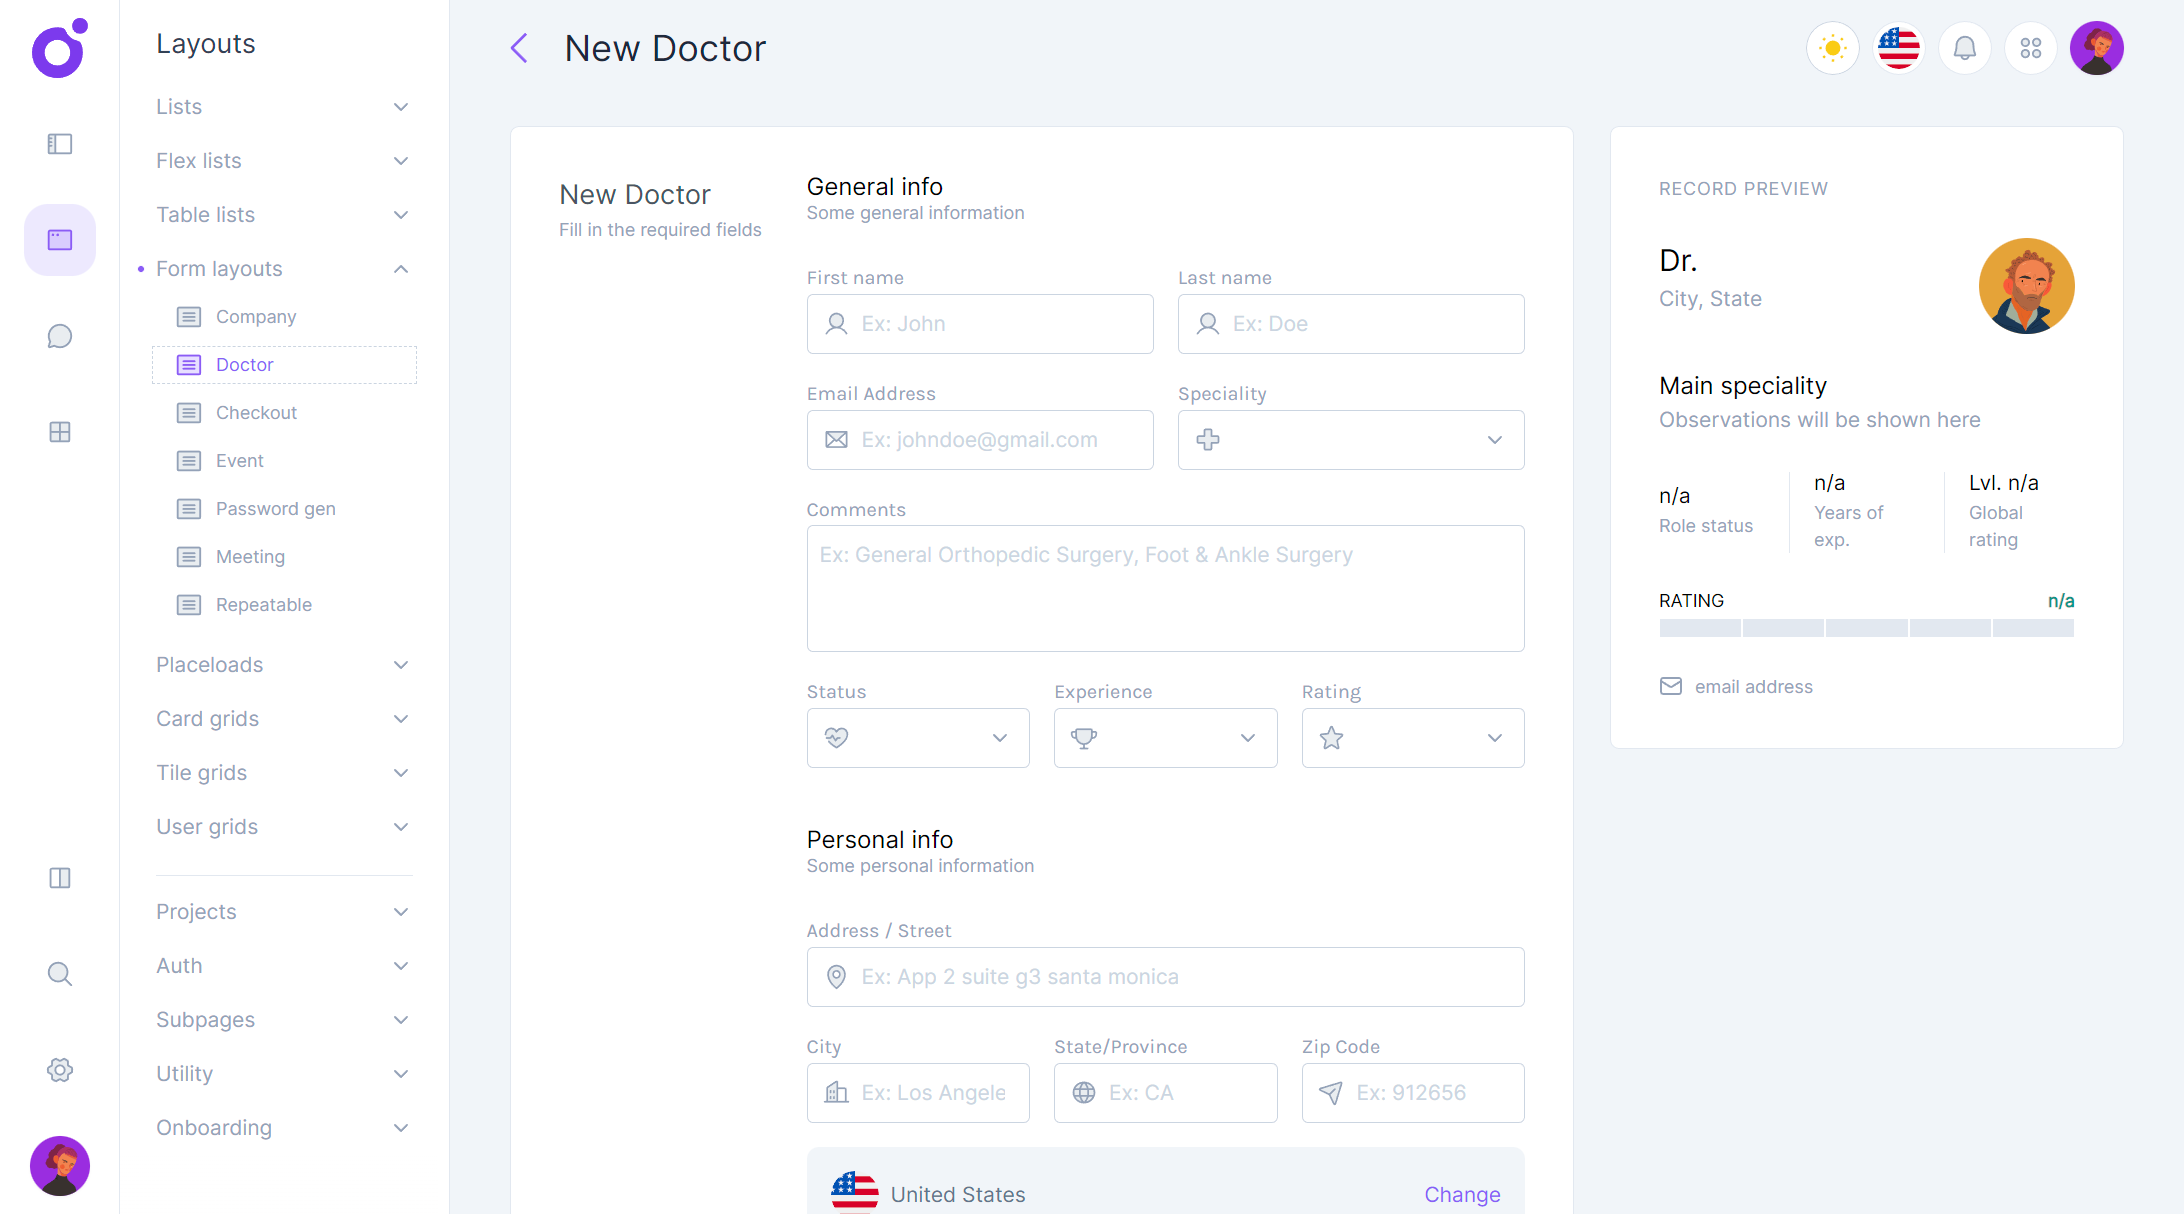Click the Change country link

1461,1194
